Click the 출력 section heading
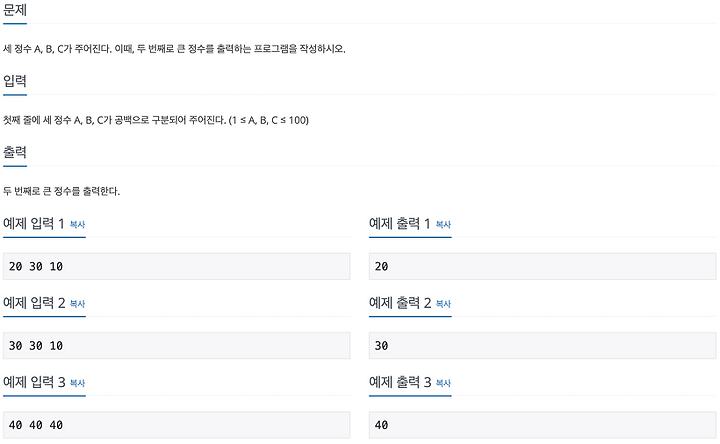Image resolution: width=720 pixels, height=444 pixels. [x=15, y=152]
